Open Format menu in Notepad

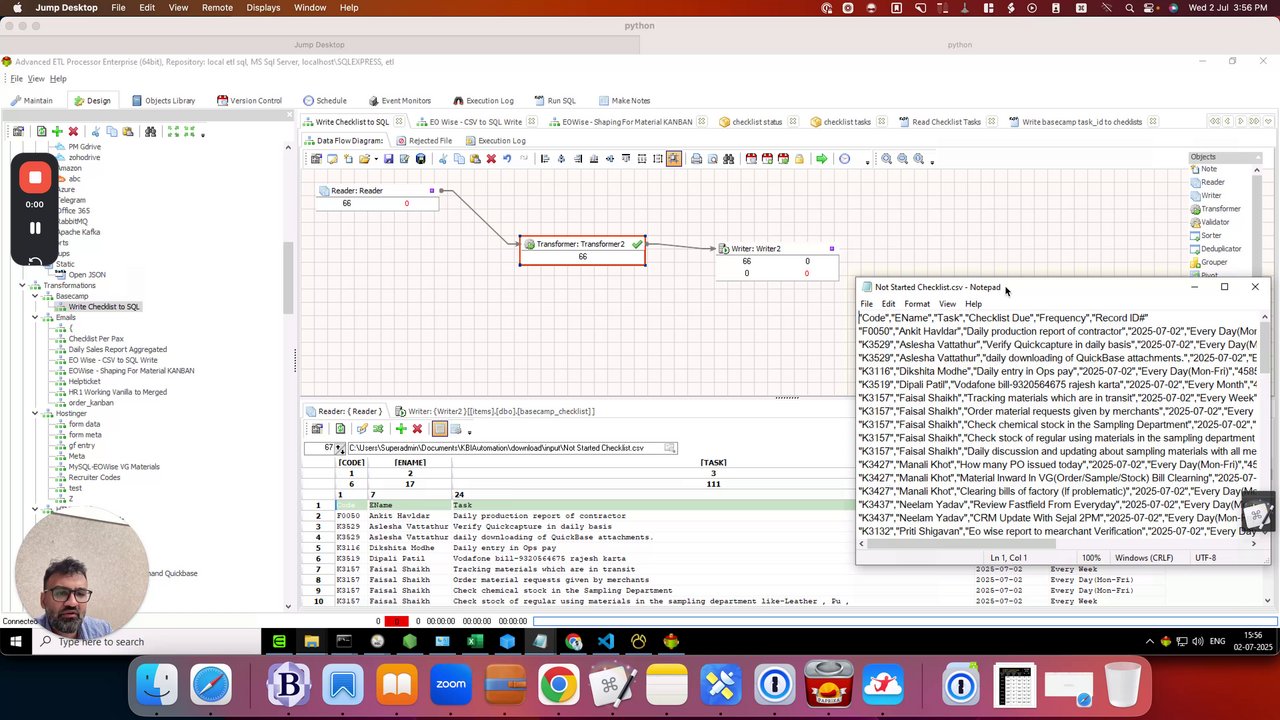click(916, 304)
